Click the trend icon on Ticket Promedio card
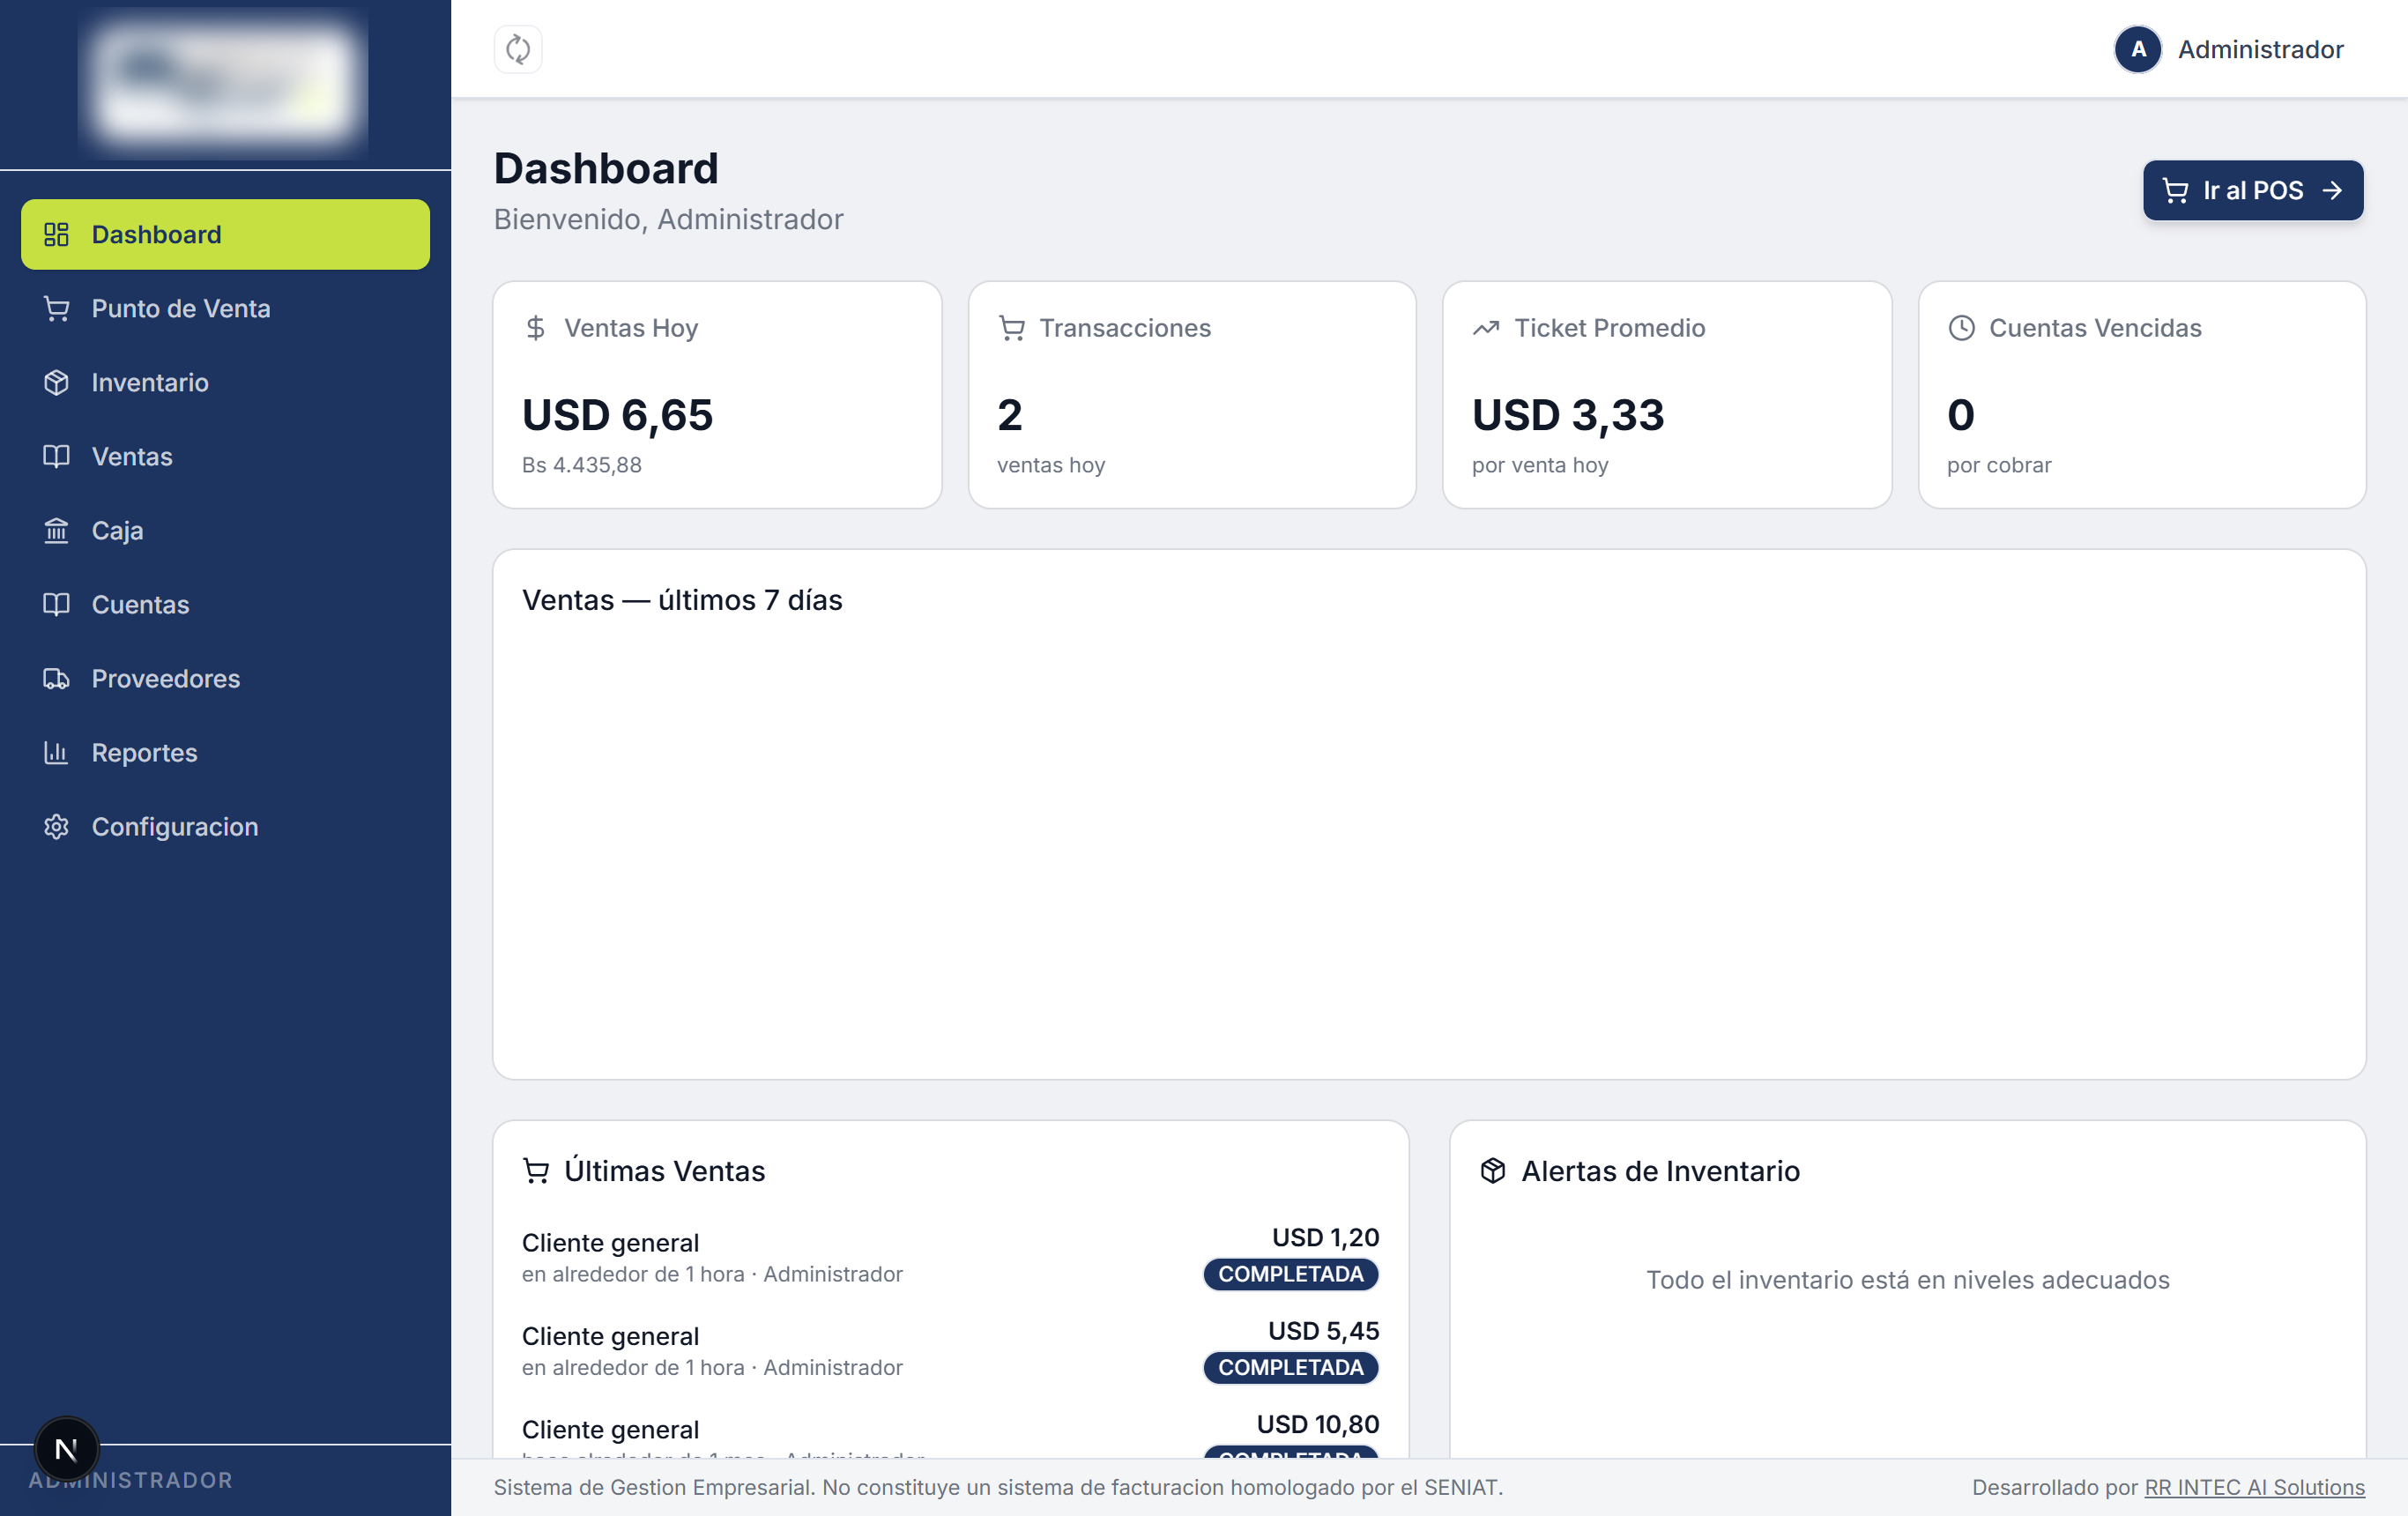Viewport: 2408px width, 1516px height. pos(1486,328)
